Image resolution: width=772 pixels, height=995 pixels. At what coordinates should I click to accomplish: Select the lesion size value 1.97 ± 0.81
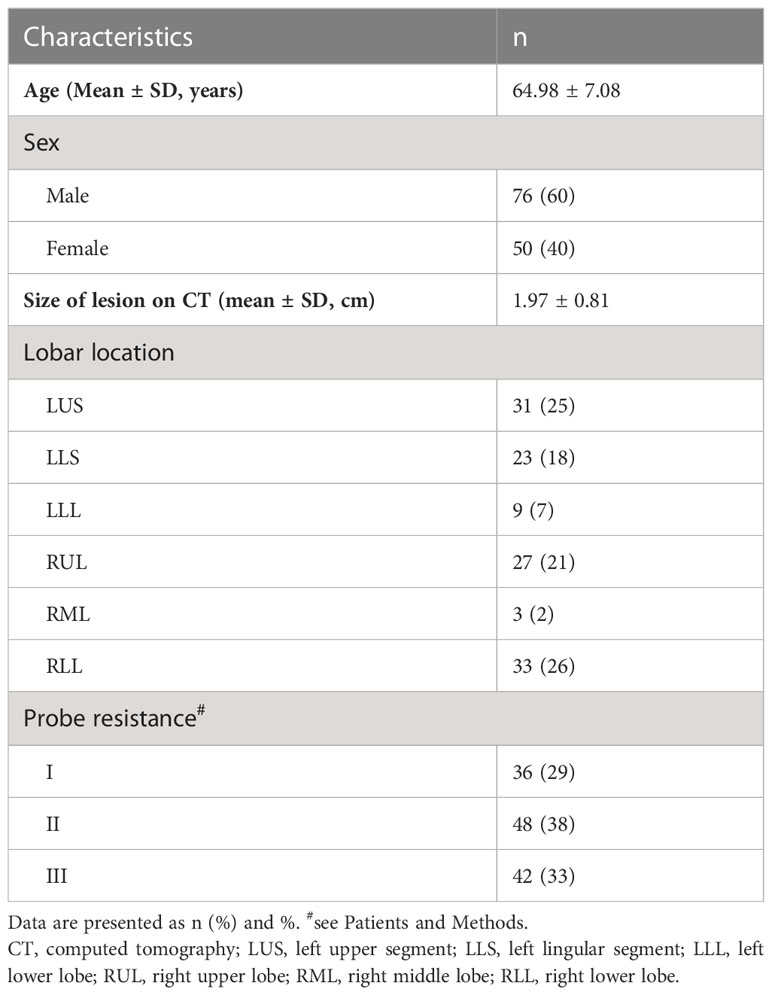[x=560, y=300]
